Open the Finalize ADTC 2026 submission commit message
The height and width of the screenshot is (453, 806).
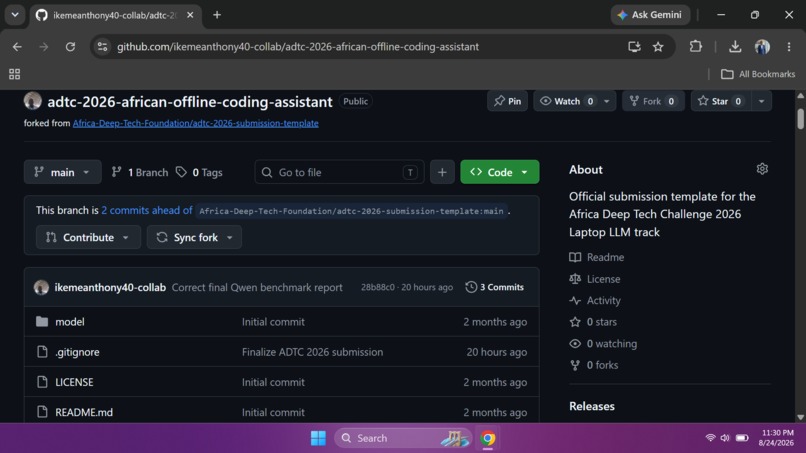coord(313,352)
